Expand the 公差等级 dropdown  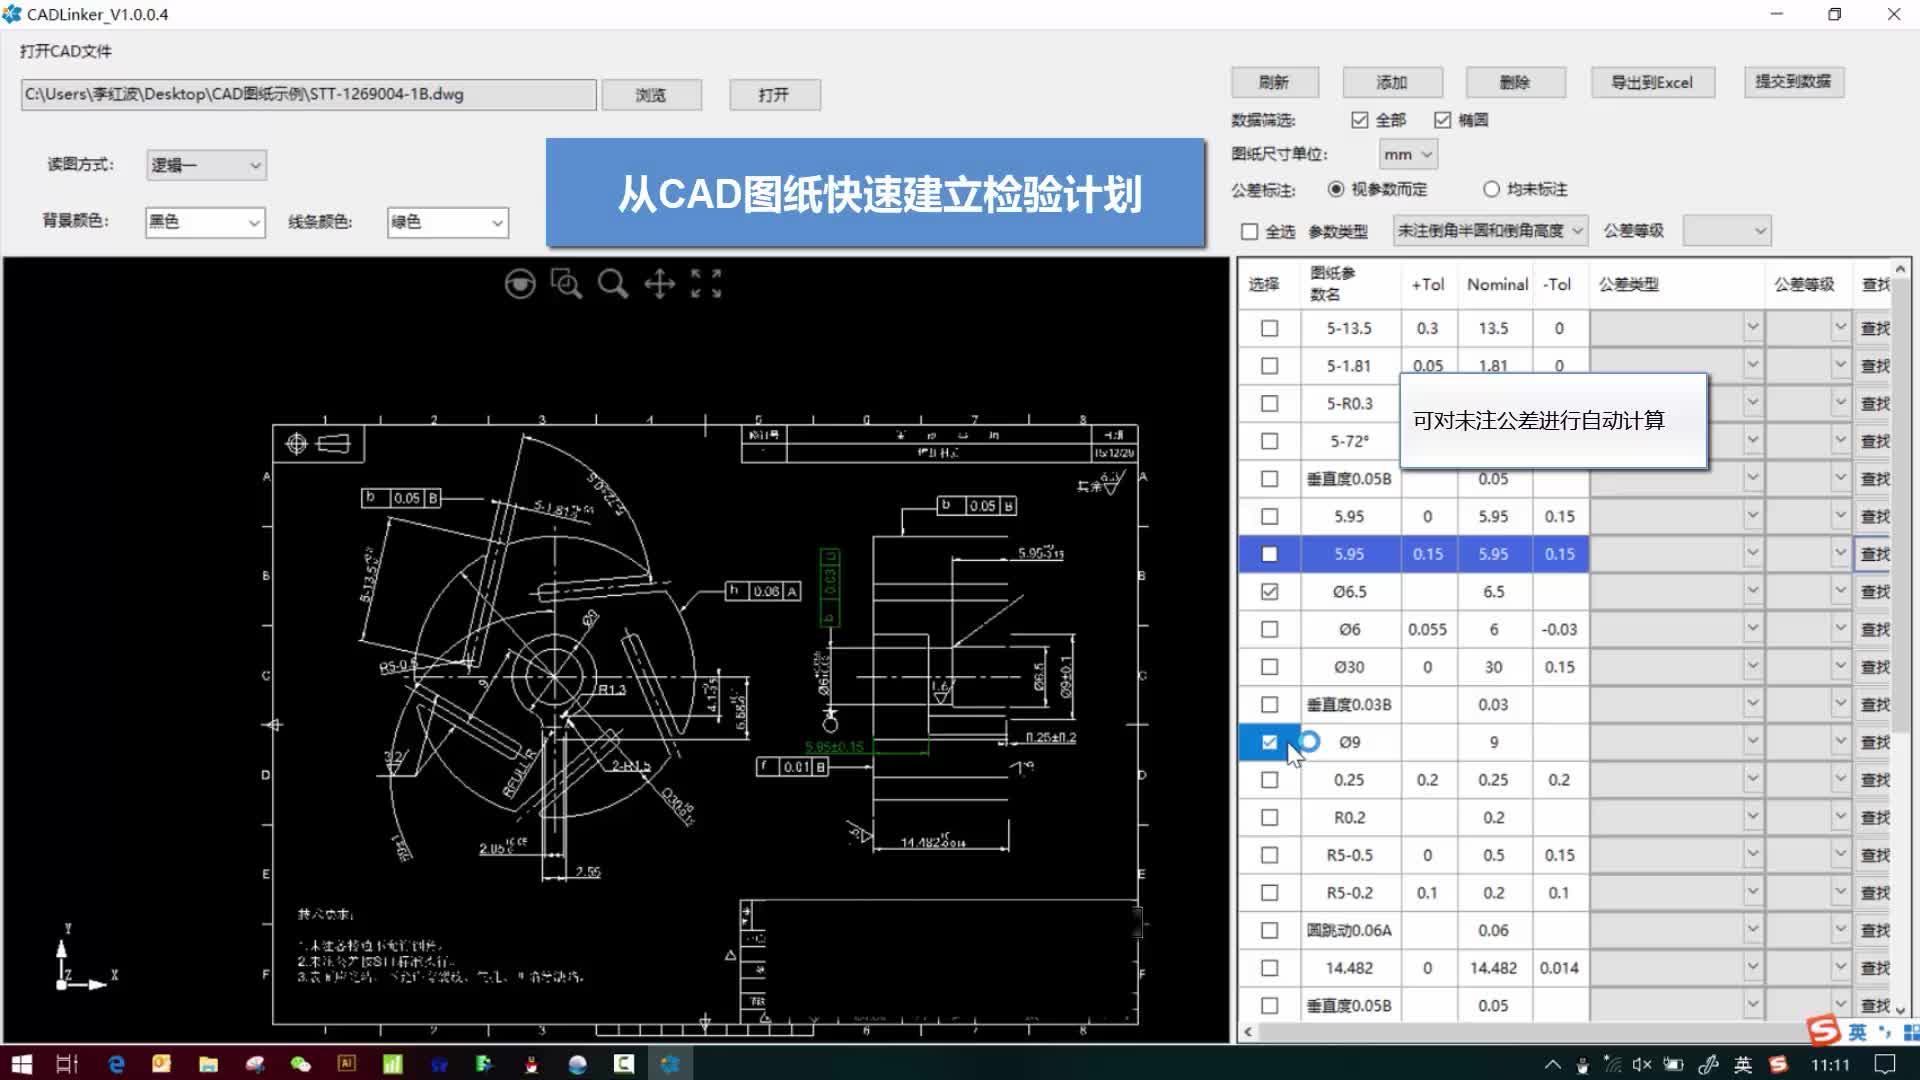[1725, 230]
